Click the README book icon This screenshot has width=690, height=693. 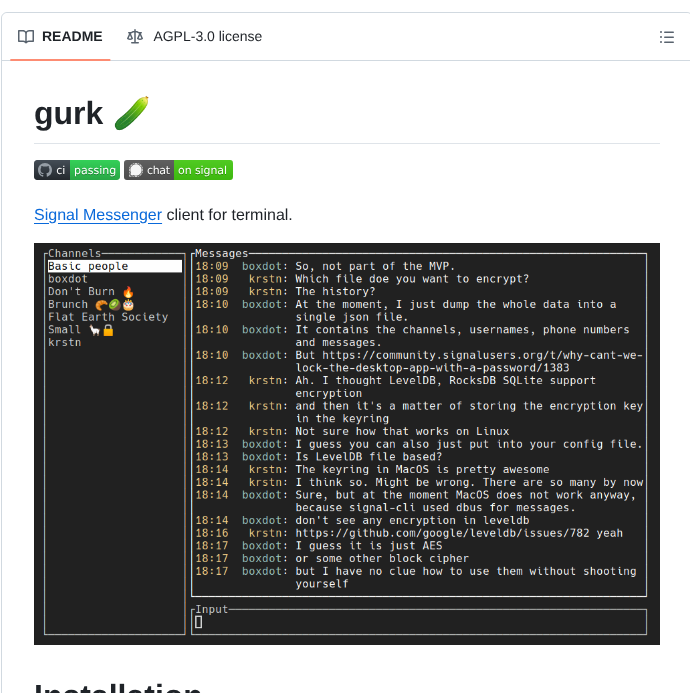(x=26, y=37)
